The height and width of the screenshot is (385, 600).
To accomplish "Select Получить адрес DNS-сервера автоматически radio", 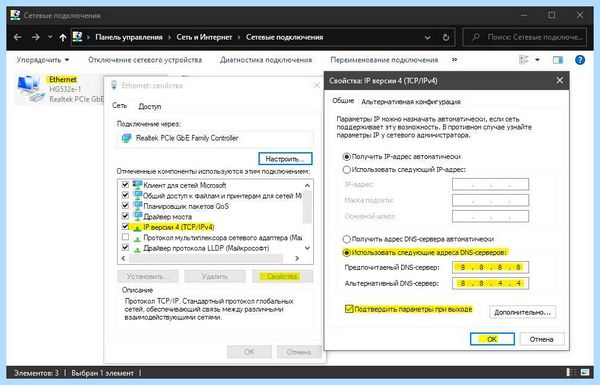I will coord(347,239).
